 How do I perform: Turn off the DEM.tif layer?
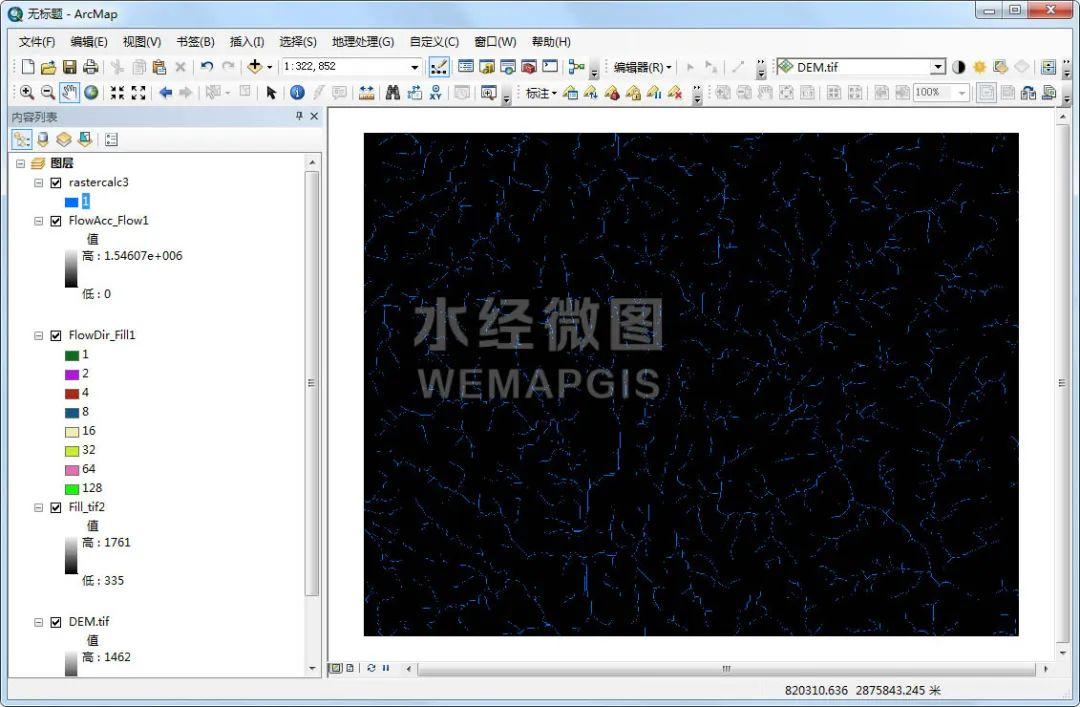click(x=56, y=622)
